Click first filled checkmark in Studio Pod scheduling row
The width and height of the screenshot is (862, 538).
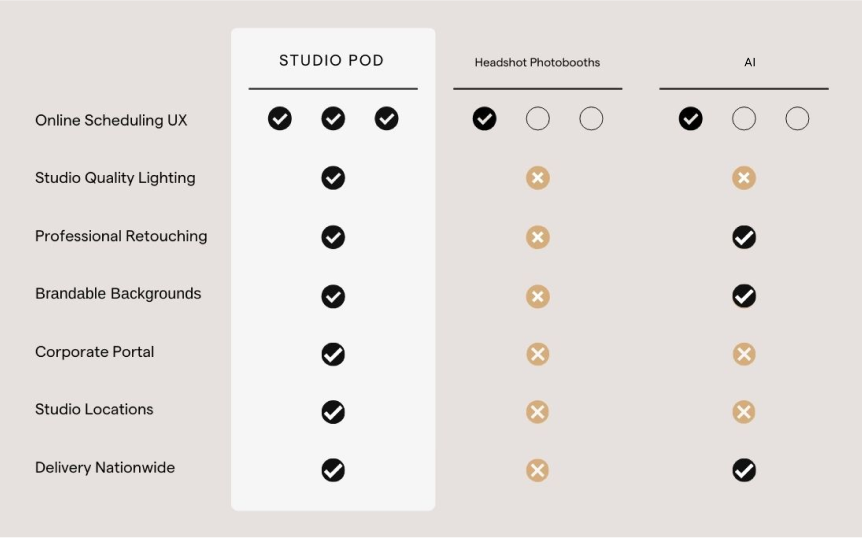280,119
